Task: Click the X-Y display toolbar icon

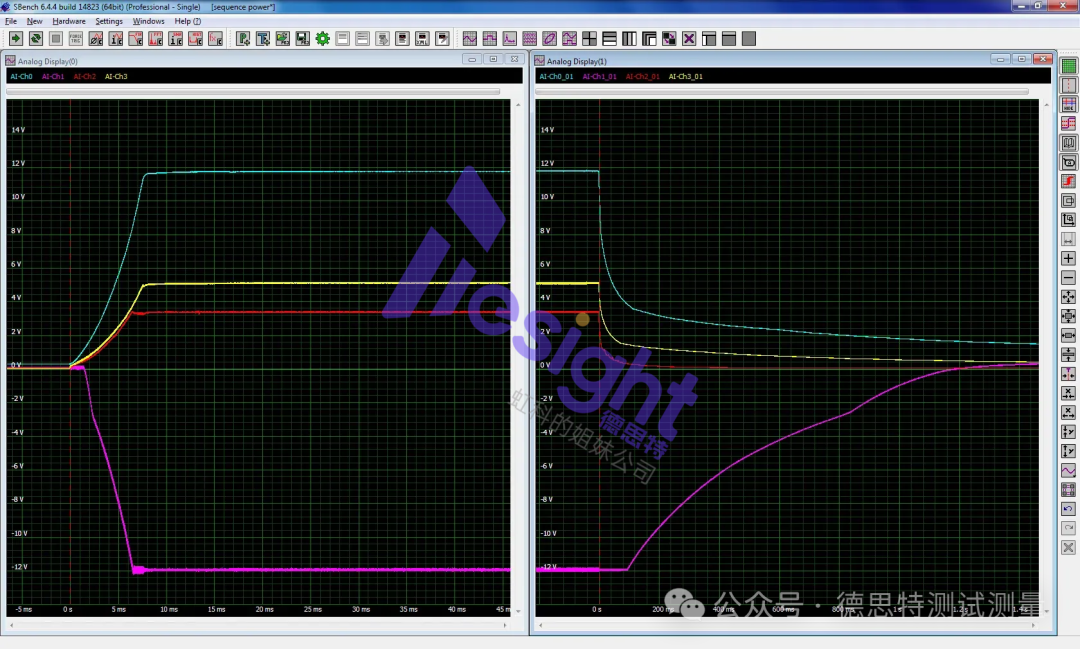Action: click(x=550, y=39)
